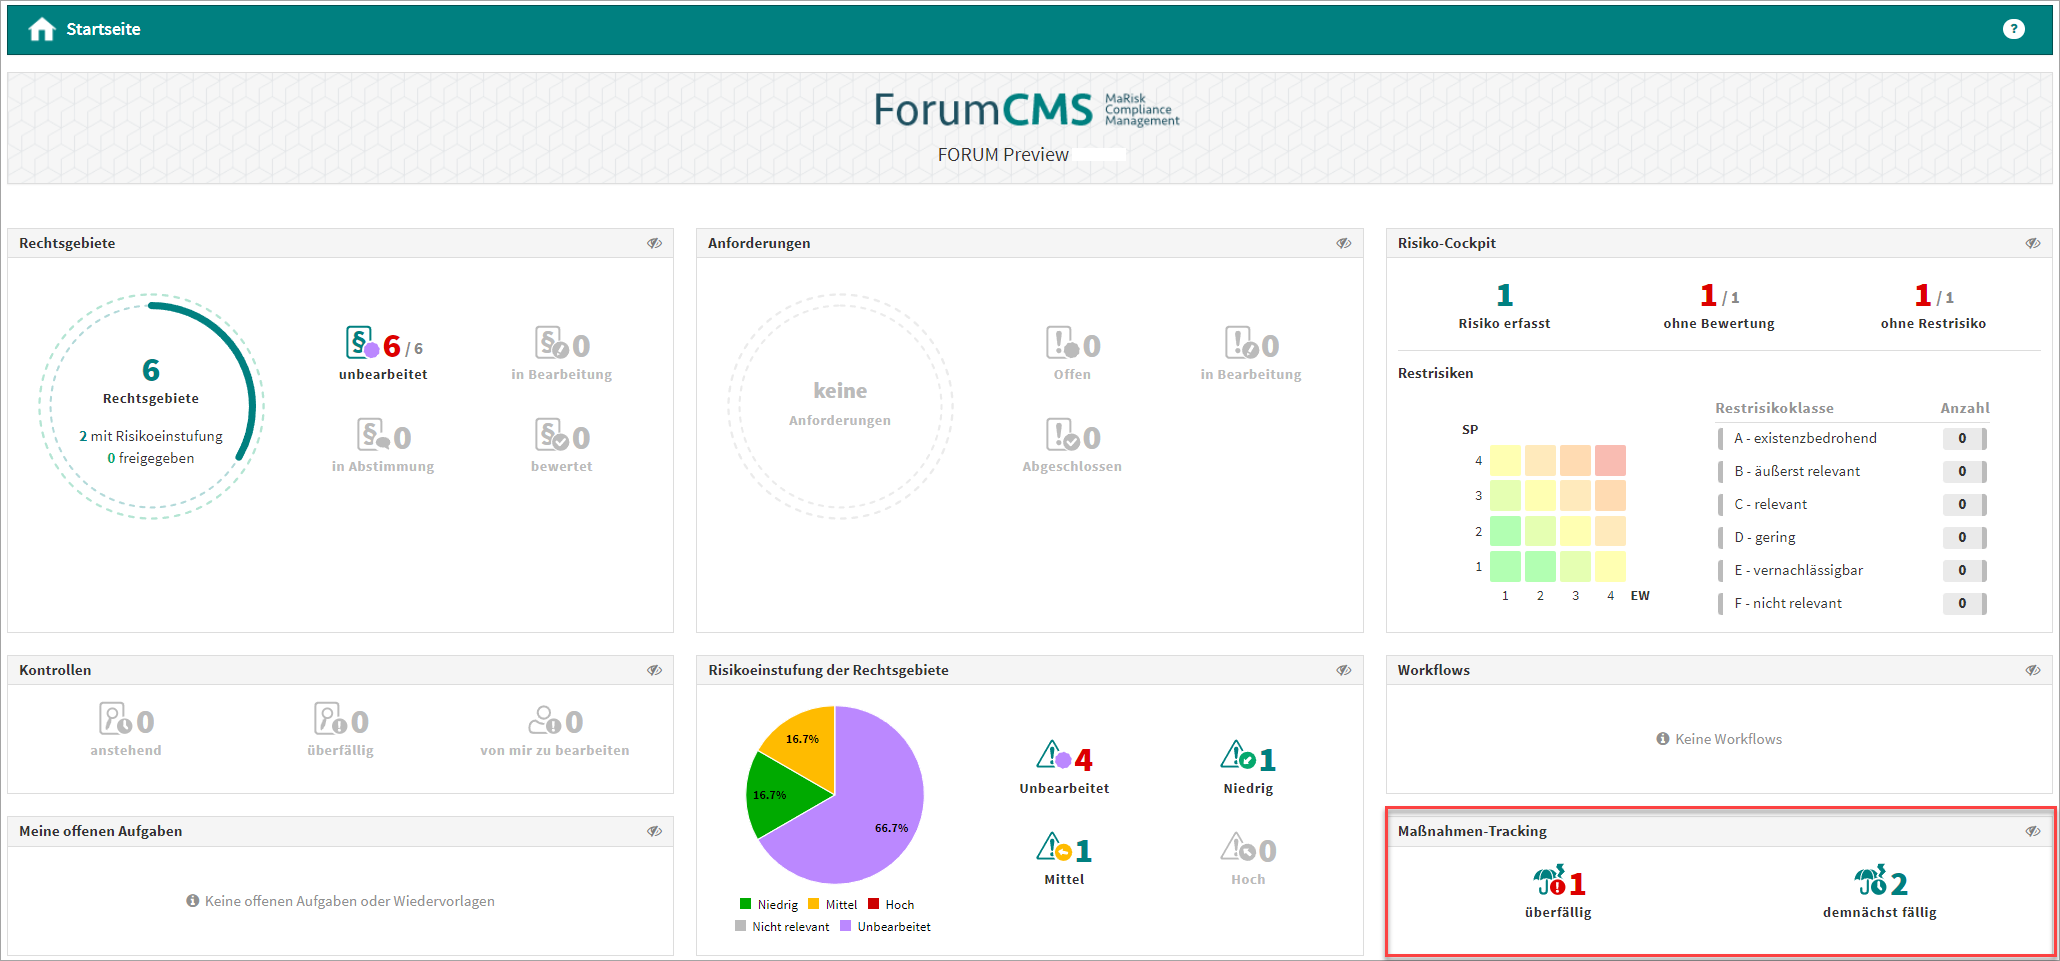Click the home icon in the header
The height and width of the screenshot is (961, 2060).
41,30
